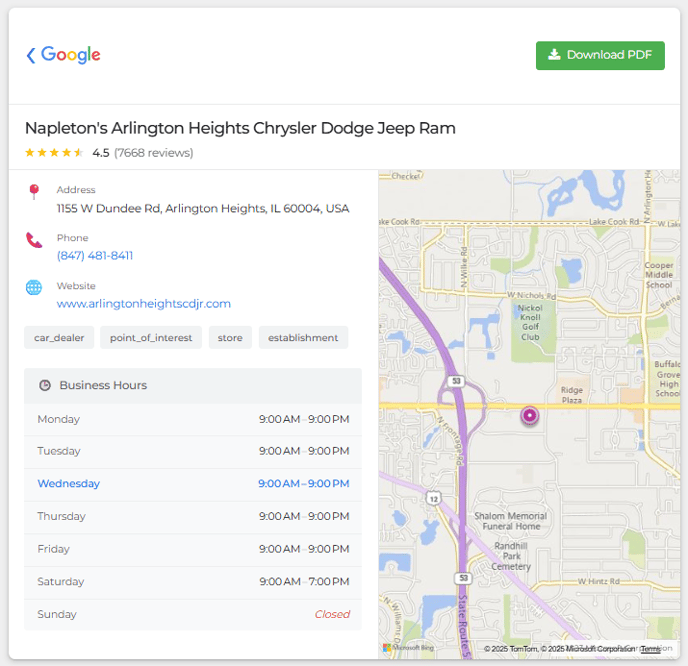Click Ridge Plaza label on map
The height and width of the screenshot is (666, 688).
[572, 395]
